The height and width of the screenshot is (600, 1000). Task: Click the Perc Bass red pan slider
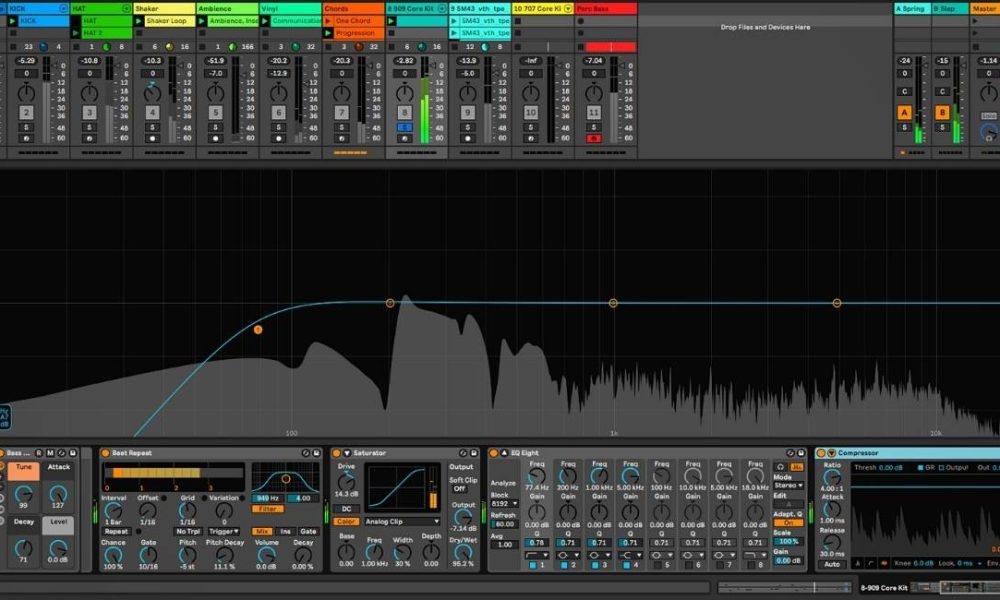[610, 47]
